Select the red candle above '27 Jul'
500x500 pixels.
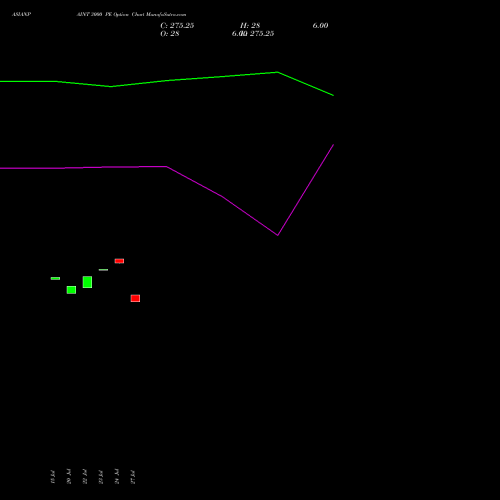coord(135,298)
